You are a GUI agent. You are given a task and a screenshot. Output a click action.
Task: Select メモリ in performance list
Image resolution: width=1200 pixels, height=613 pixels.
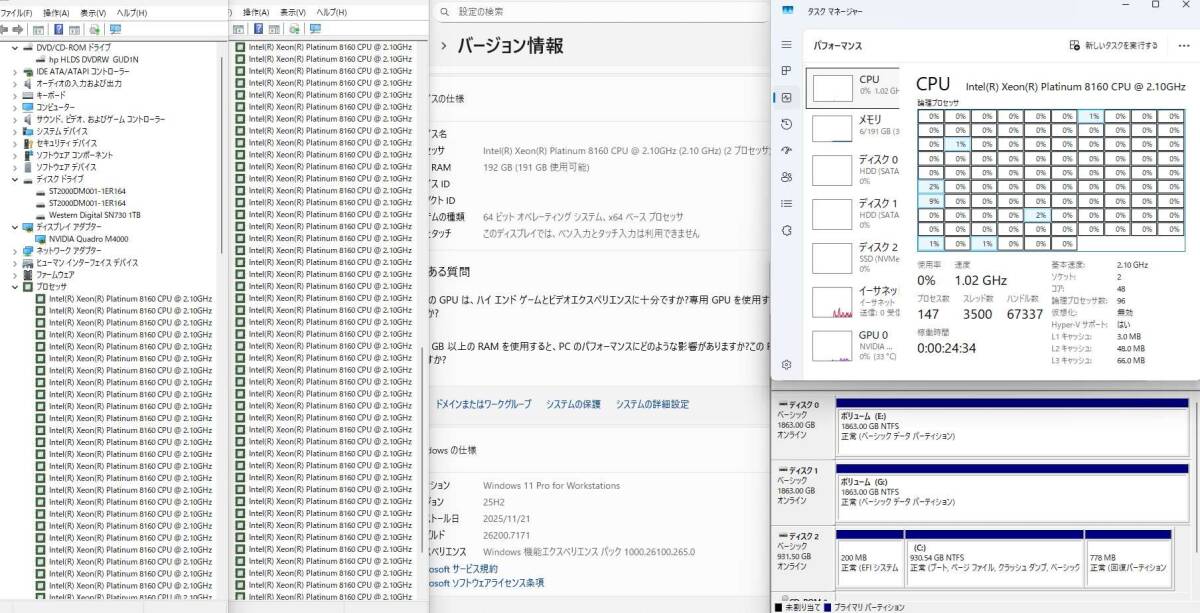(x=853, y=126)
